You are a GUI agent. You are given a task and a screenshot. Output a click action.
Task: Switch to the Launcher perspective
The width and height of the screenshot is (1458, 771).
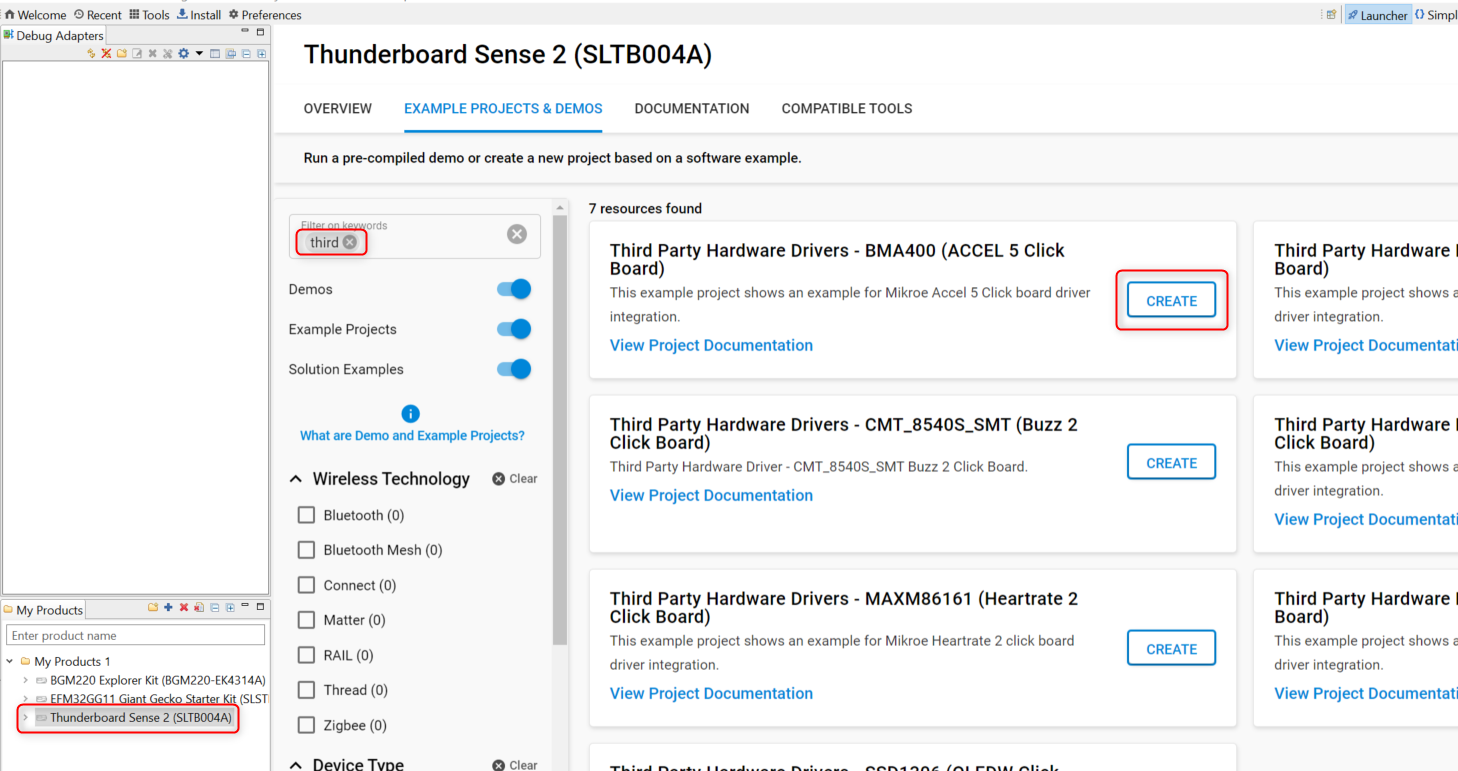pos(1377,15)
